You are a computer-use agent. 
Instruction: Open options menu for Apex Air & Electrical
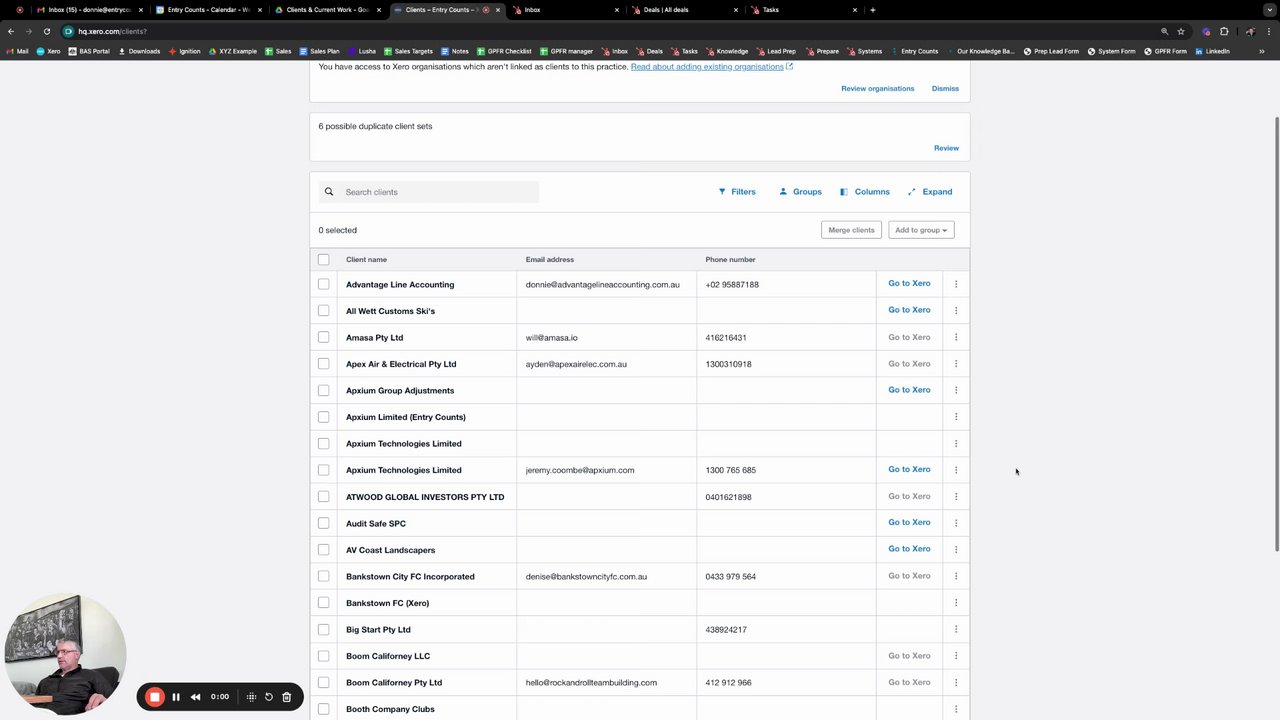click(x=956, y=364)
